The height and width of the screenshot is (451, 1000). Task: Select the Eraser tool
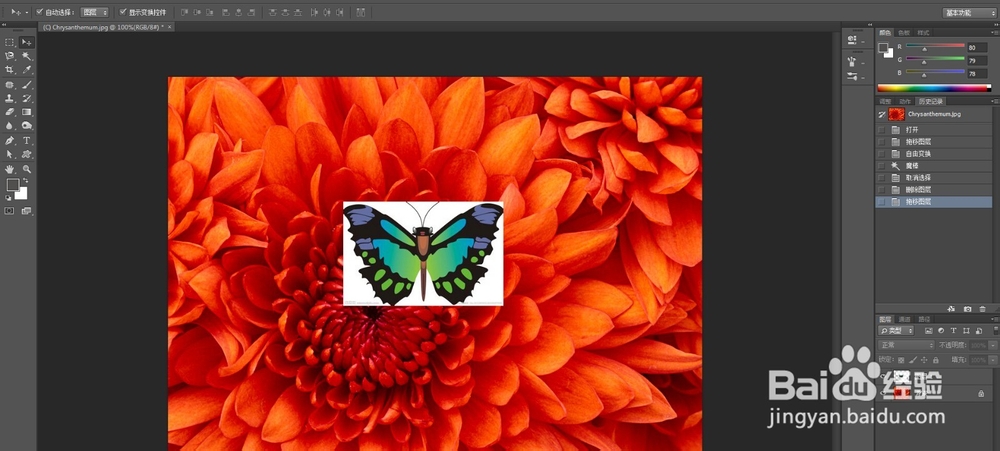click(x=10, y=112)
